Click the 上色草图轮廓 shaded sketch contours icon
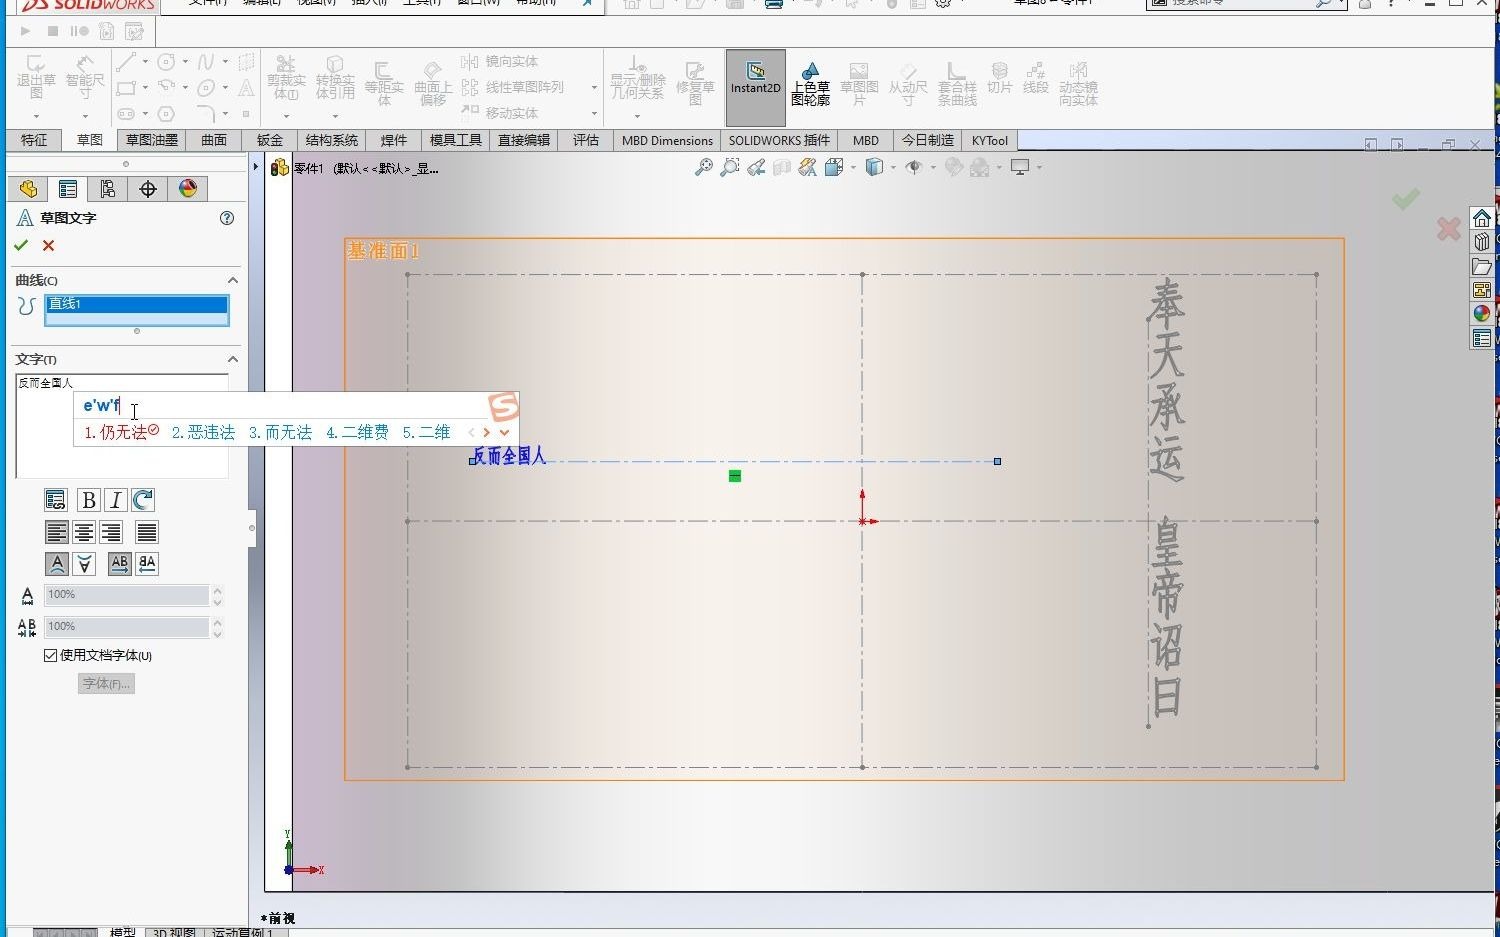The width and height of the screenshot is (1500, 937). coord(810,82)
